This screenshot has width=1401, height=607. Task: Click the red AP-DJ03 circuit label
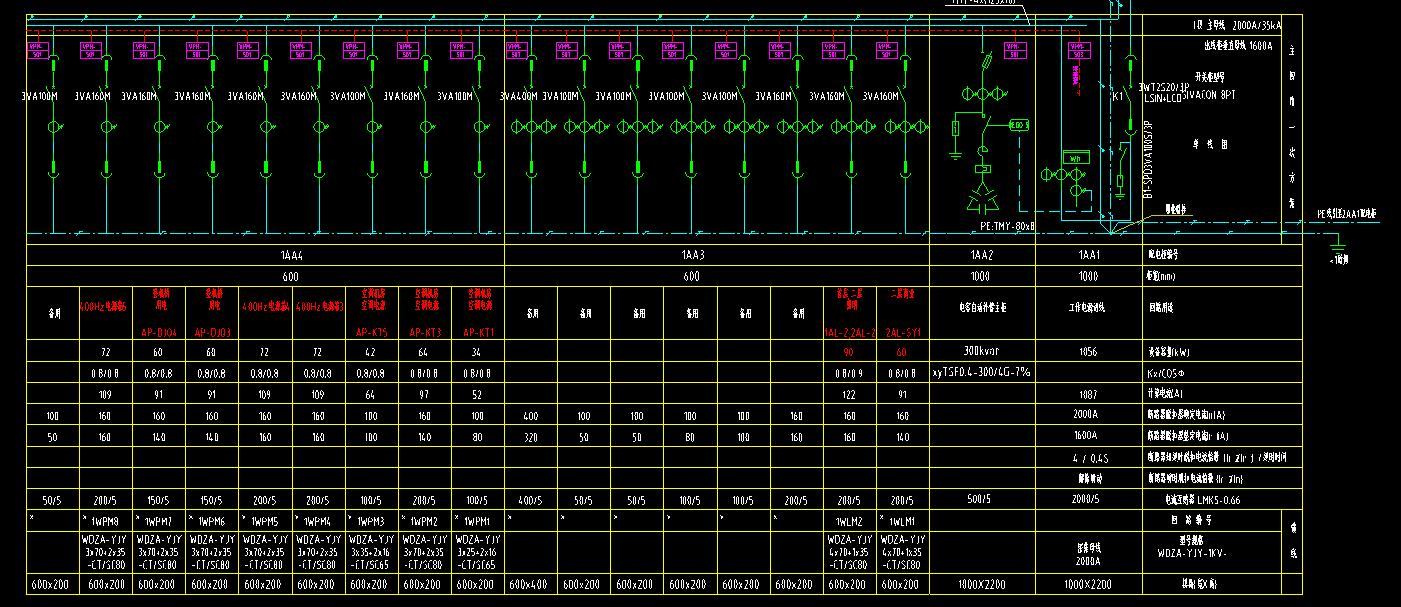click(212, 332)
